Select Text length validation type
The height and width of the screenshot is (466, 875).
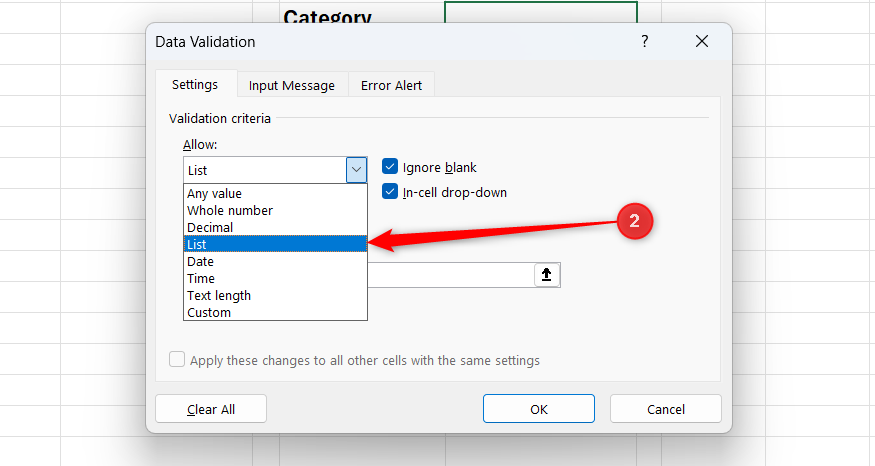(x=275, y=295)
